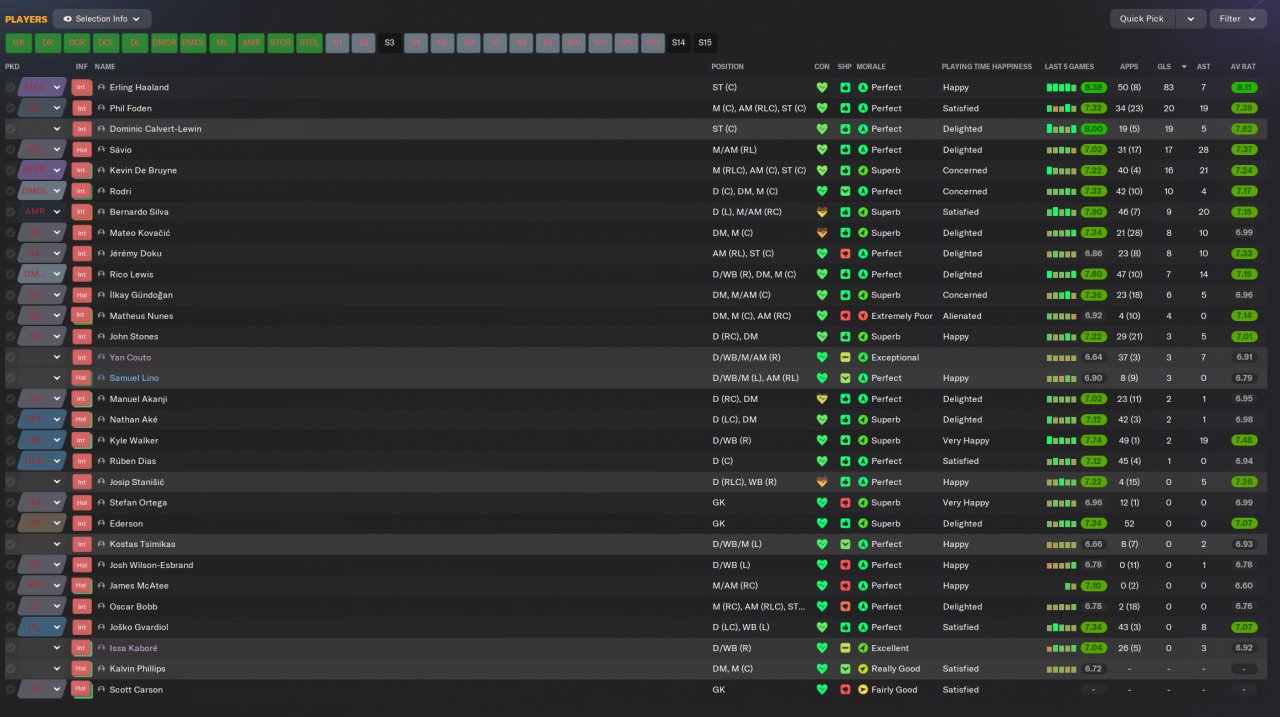The width and height of the screenshot is (1280, 717).
Task: Select the DMCR position slot
Action: 164,43
